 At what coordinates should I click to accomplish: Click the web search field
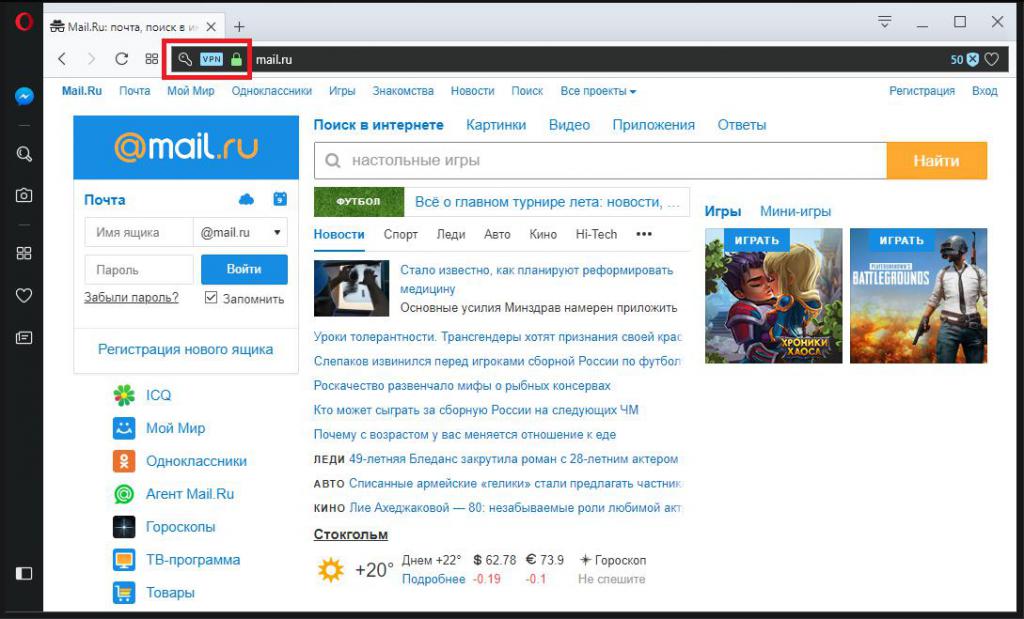click(600, 161)
